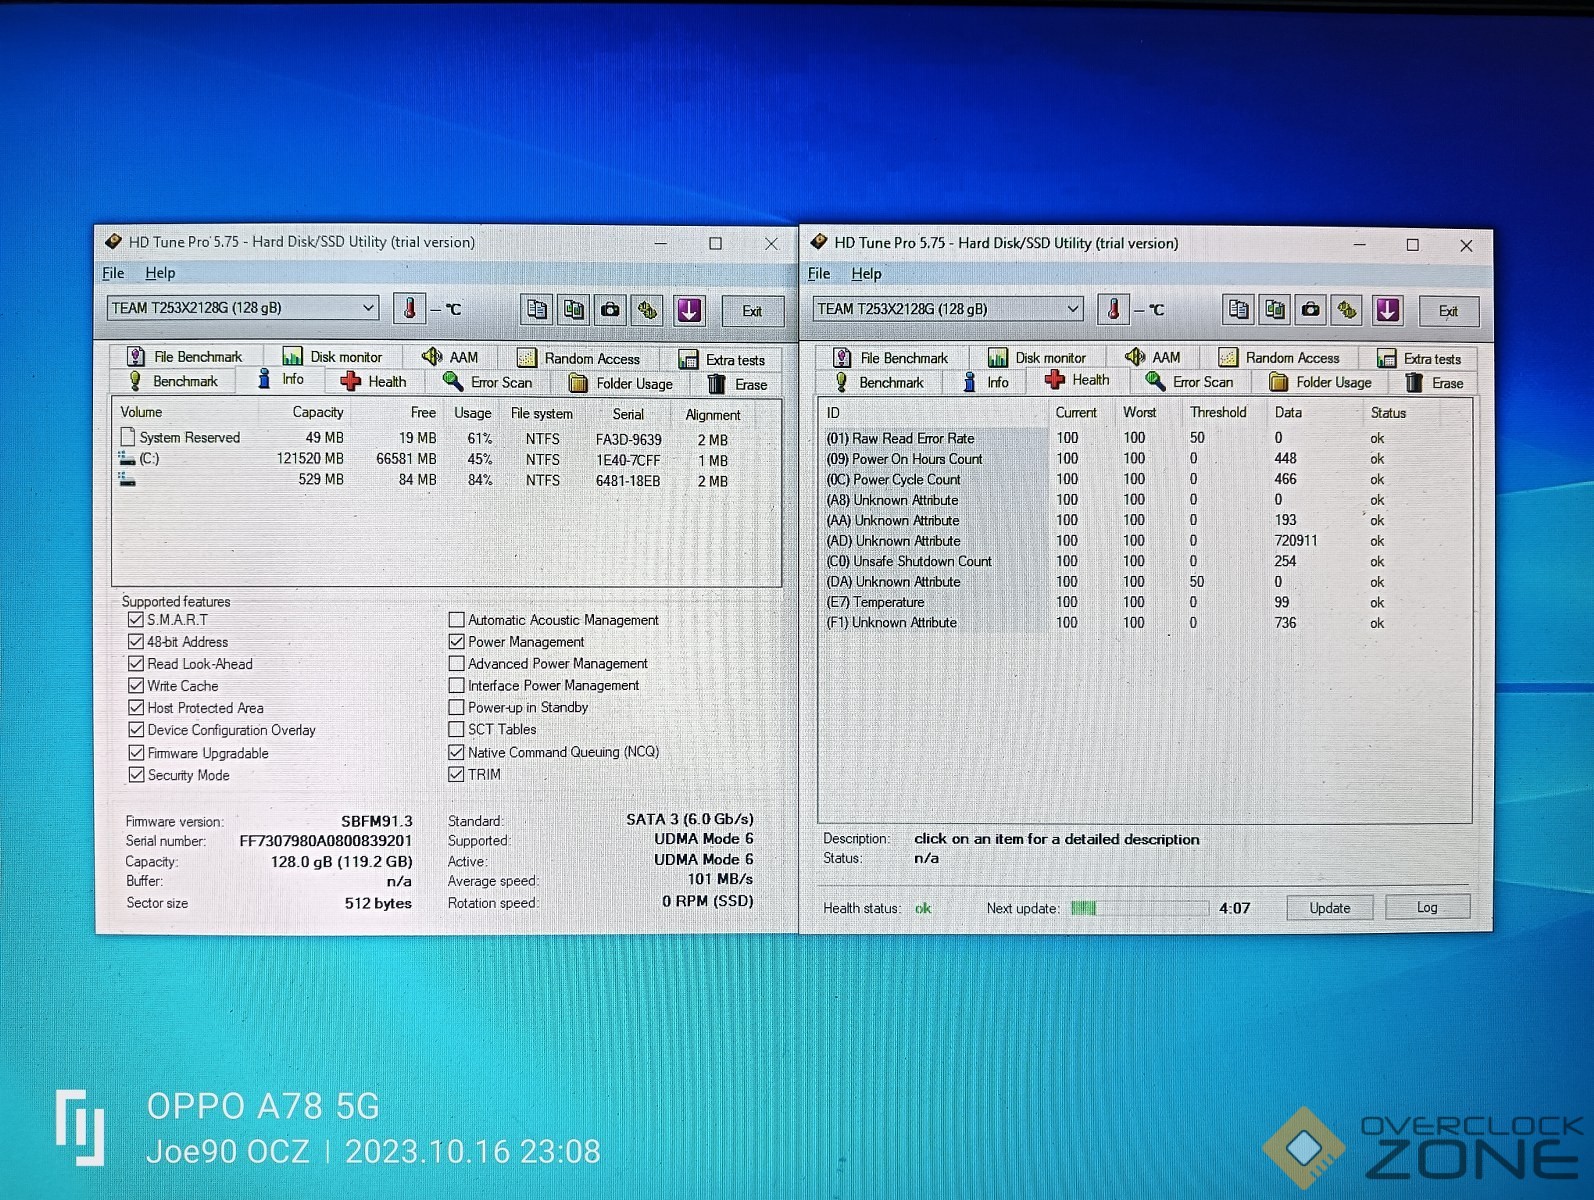Switch to Benchmark tab in left window

173,381
